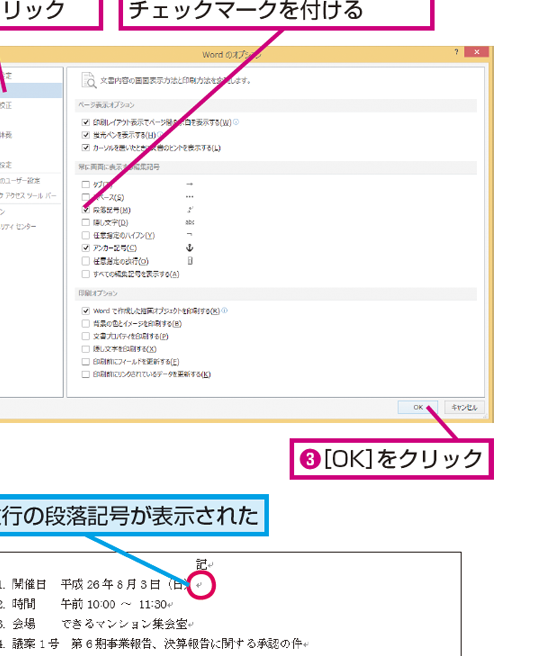Click the できるマンション集会室 text
540x656 pixels.
click(124, 624)
